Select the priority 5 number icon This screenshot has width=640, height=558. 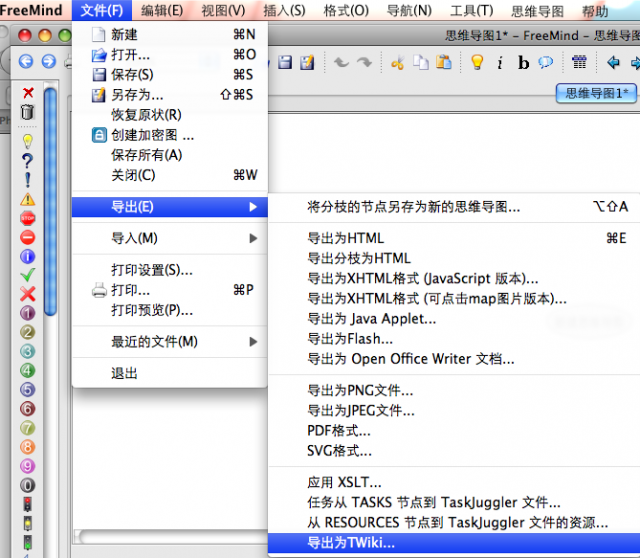pos(27,389)
